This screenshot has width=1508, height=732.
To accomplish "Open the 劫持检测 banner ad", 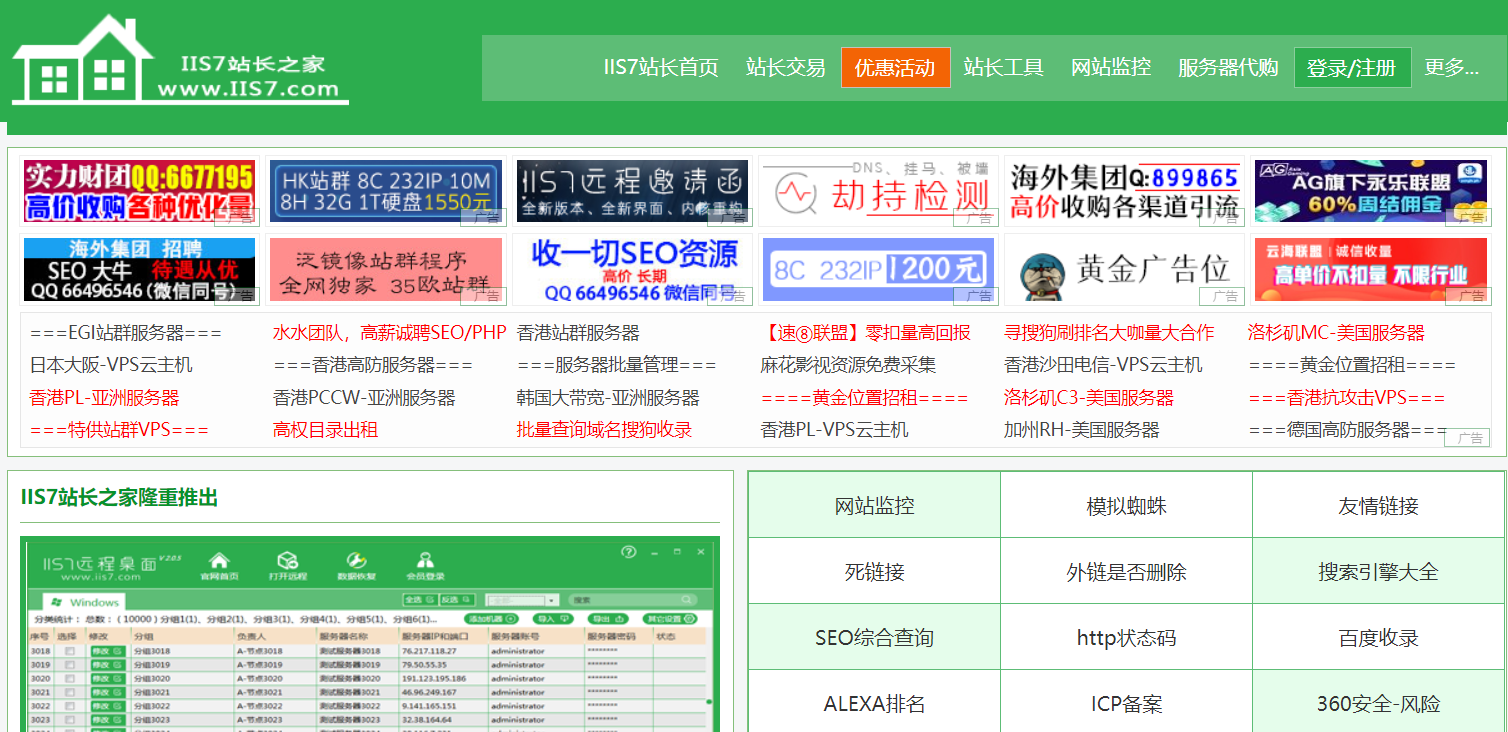I will 877,191.
